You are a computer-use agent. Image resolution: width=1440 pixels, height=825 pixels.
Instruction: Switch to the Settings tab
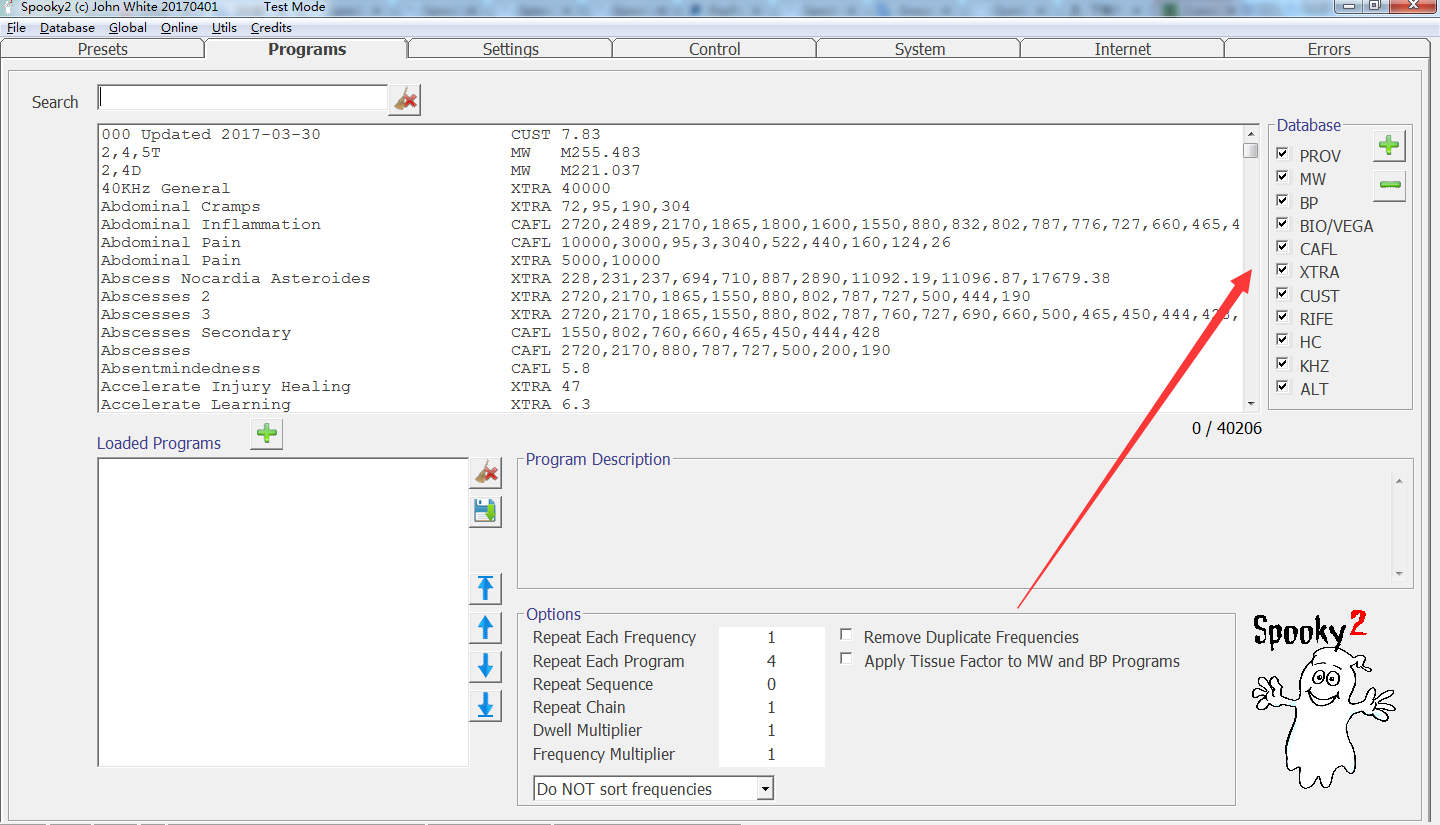click(510, 49)
